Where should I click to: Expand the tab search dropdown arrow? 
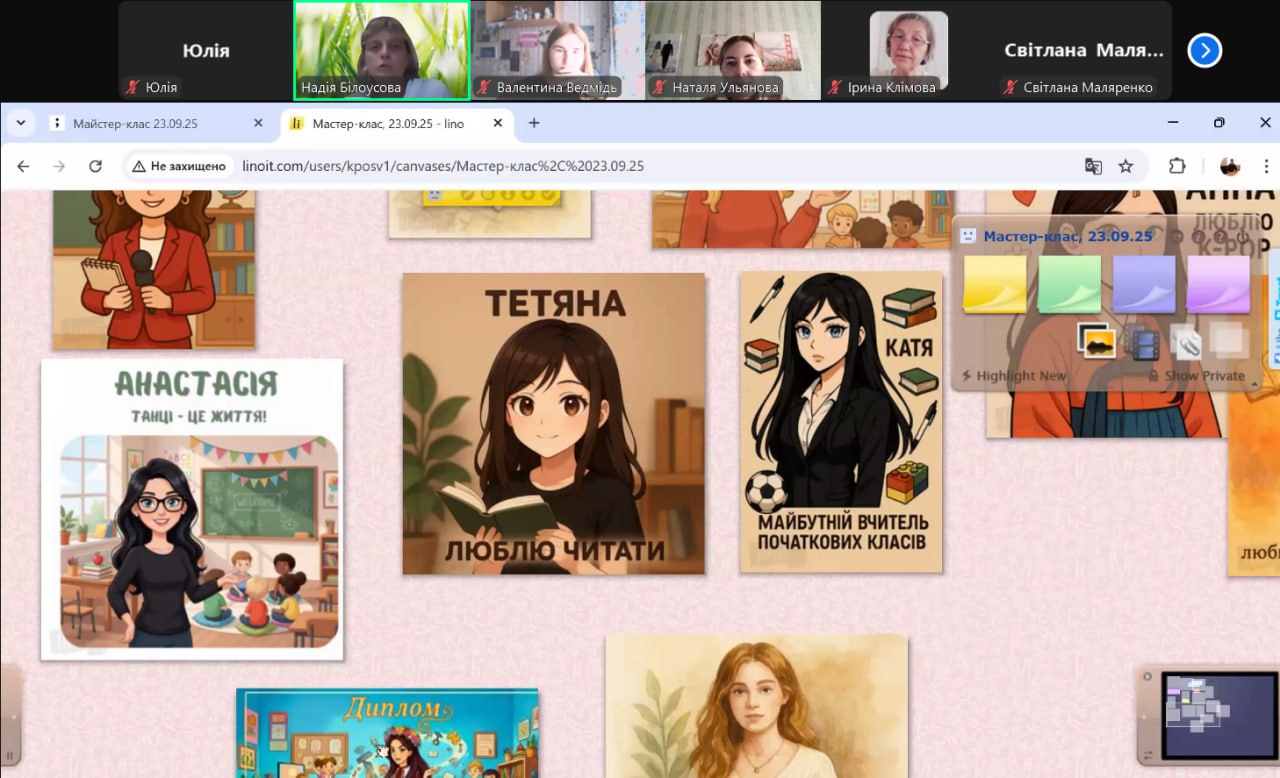(20, 123)
